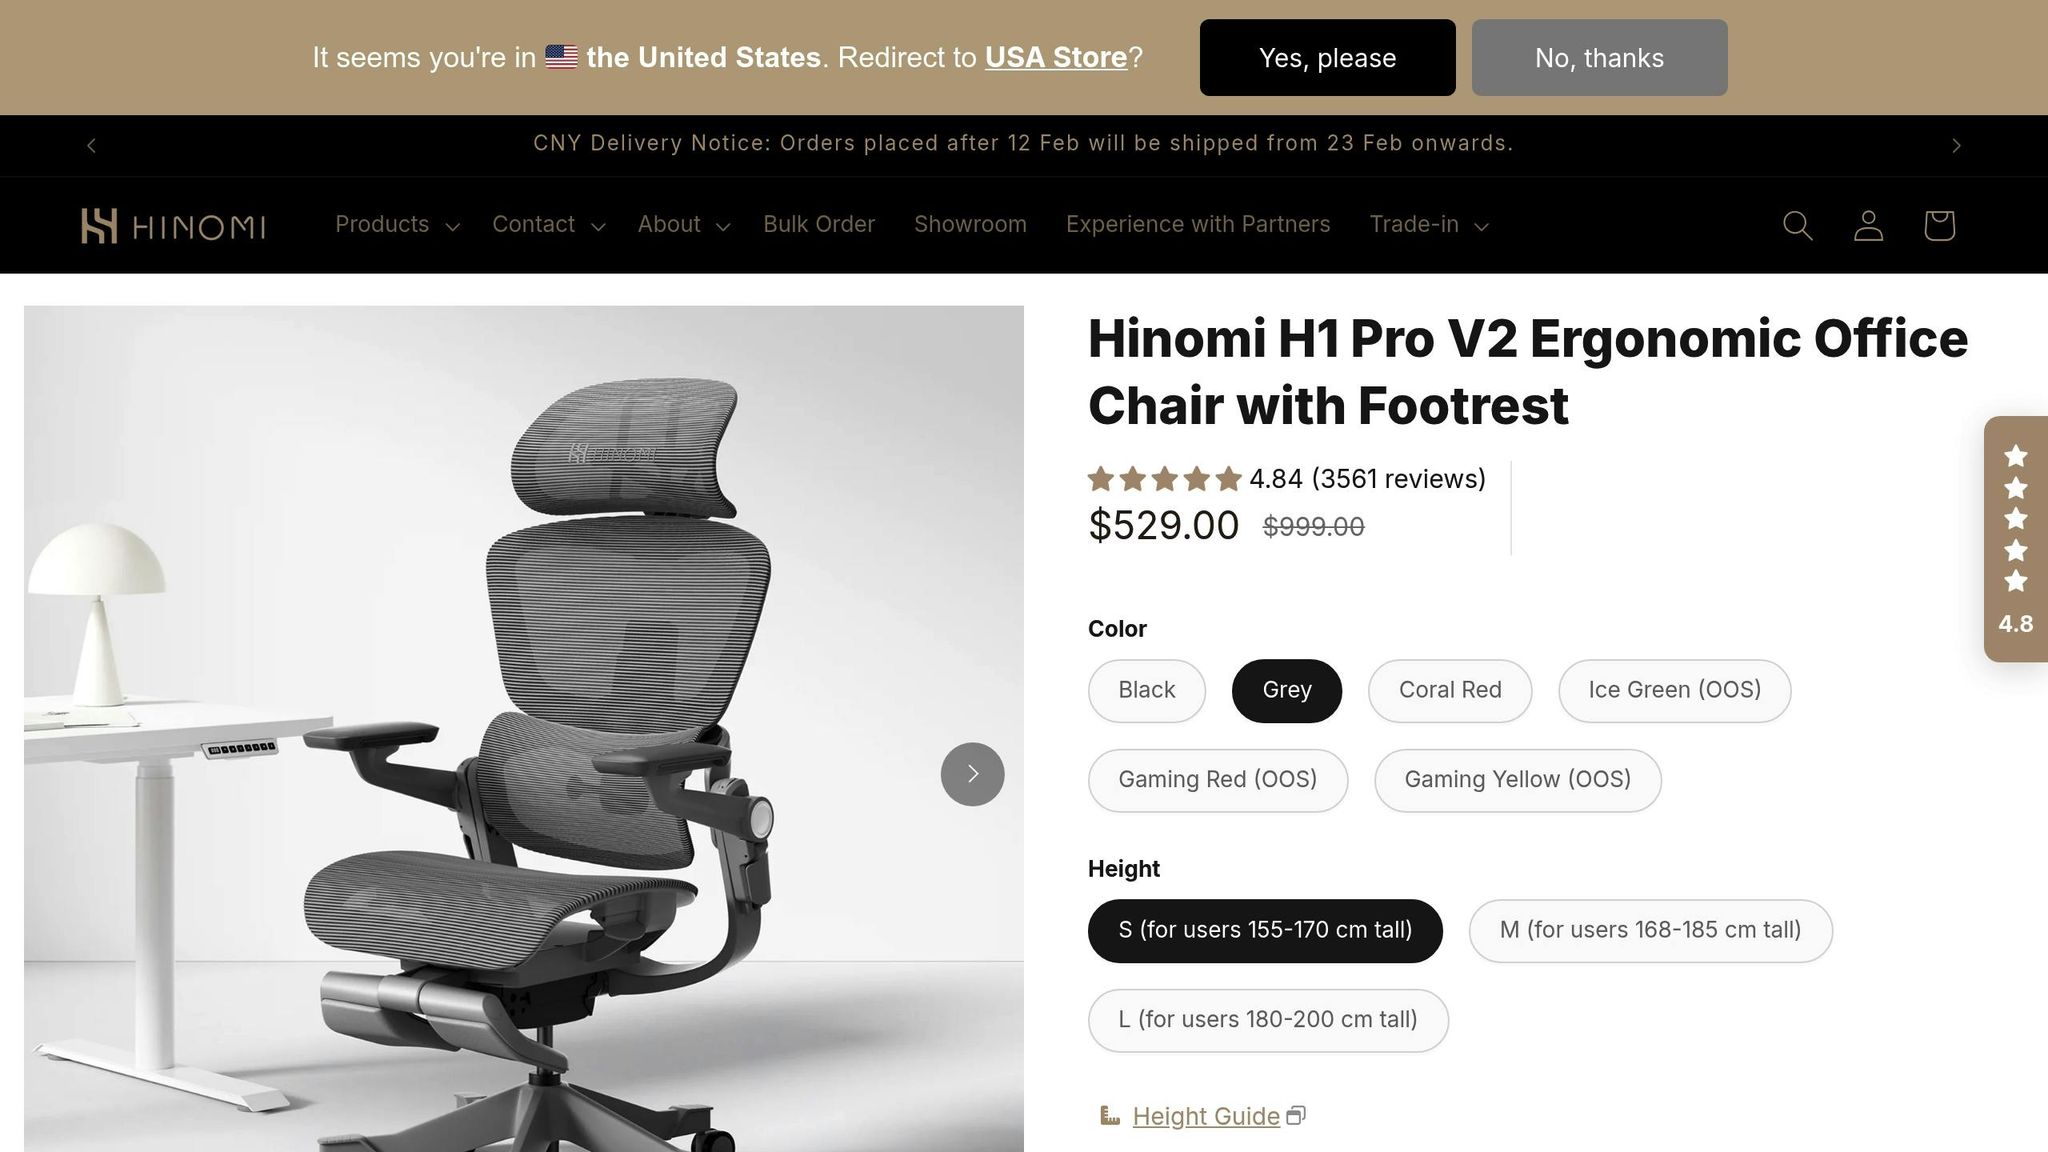Open the Height Guide link

point(1205,1116)
